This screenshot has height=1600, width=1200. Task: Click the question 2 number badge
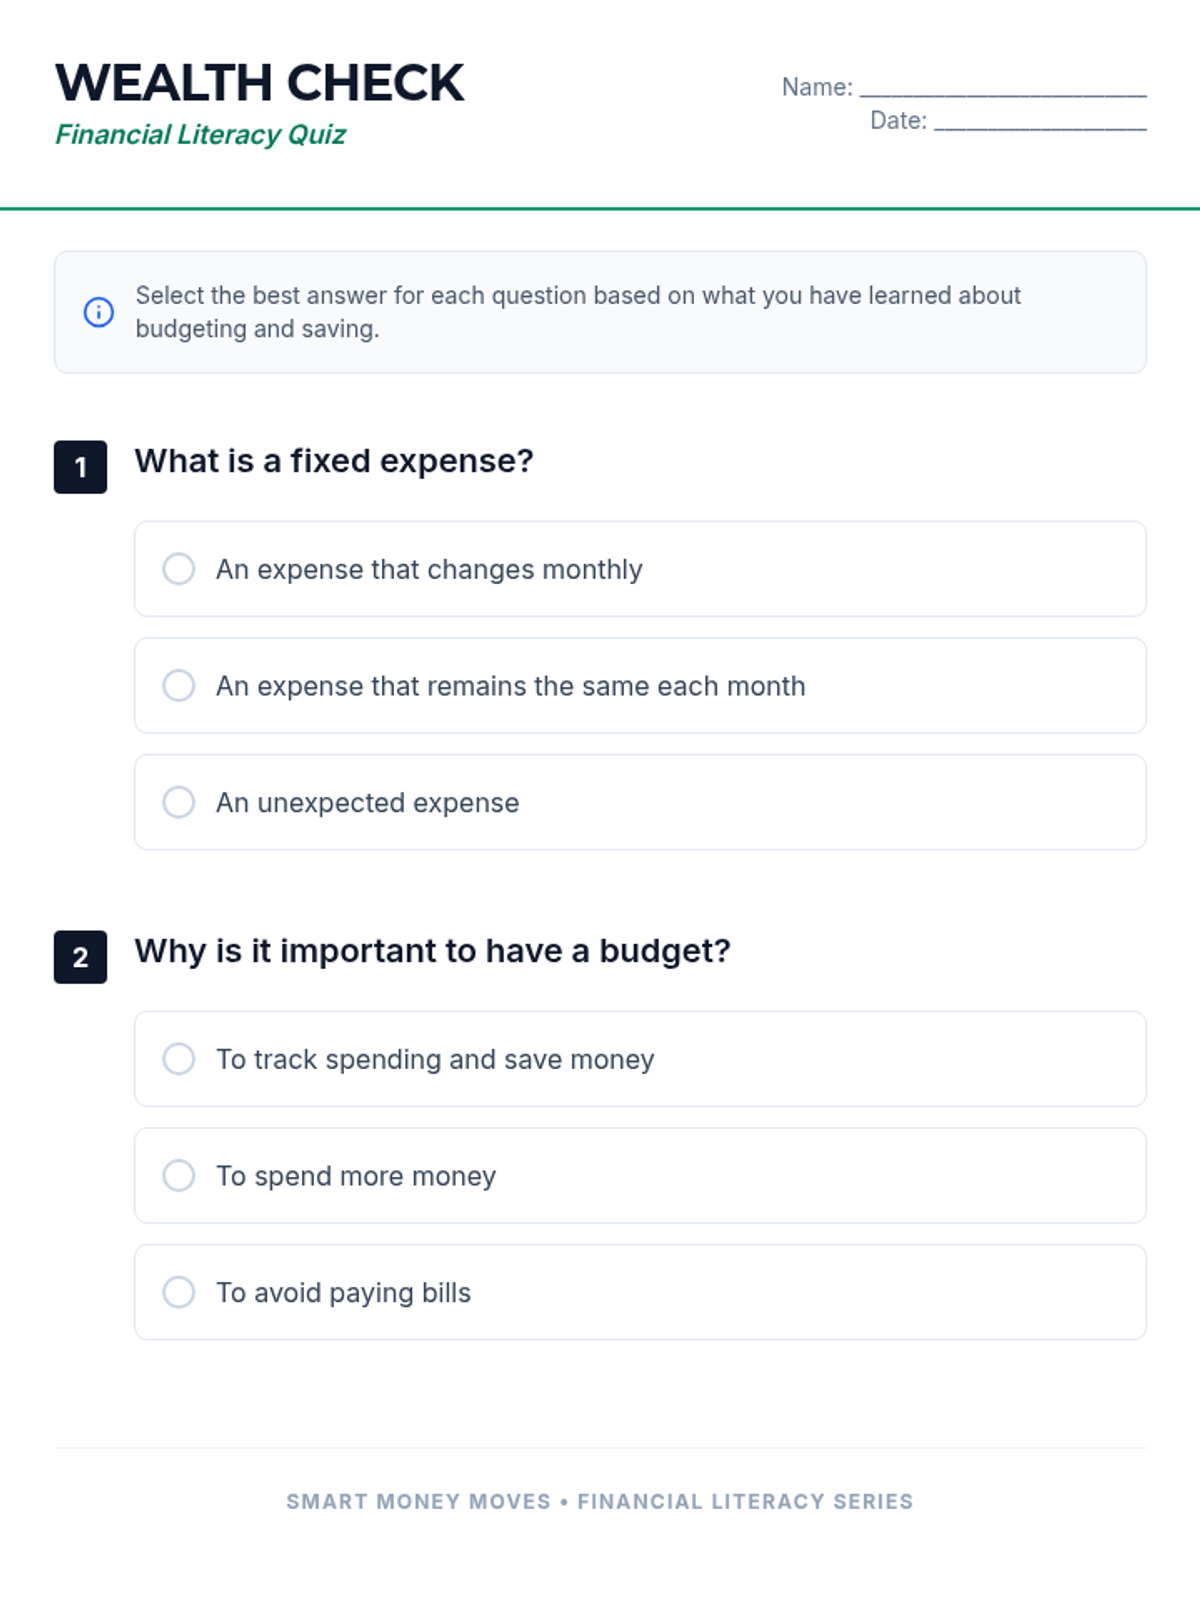tap(80, 957)
